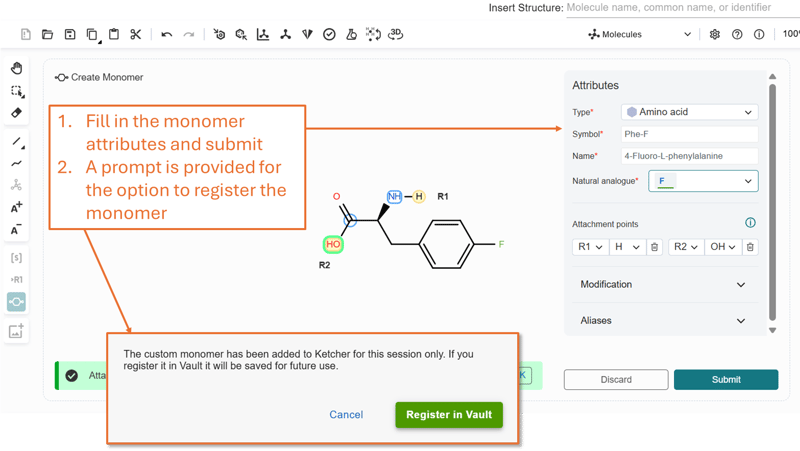Image resolution: width=800 pixels, height=451 pixels.
Task: Run the Check Structure tool
Action: (x=329, y=35)
